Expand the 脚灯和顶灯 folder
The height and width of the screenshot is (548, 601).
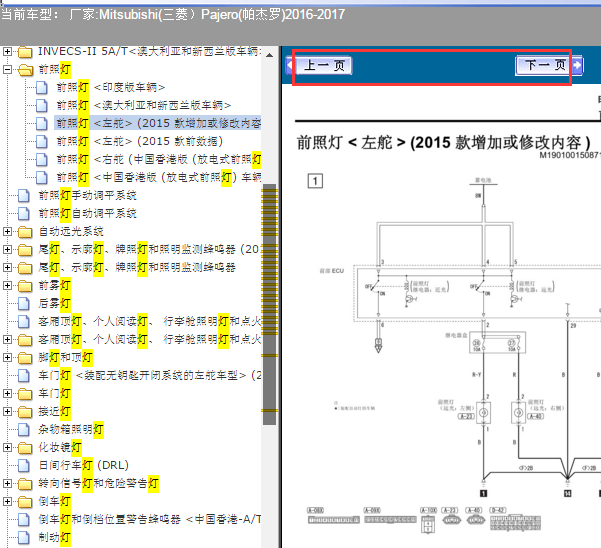pyautogui.click(x=7, y=358)
